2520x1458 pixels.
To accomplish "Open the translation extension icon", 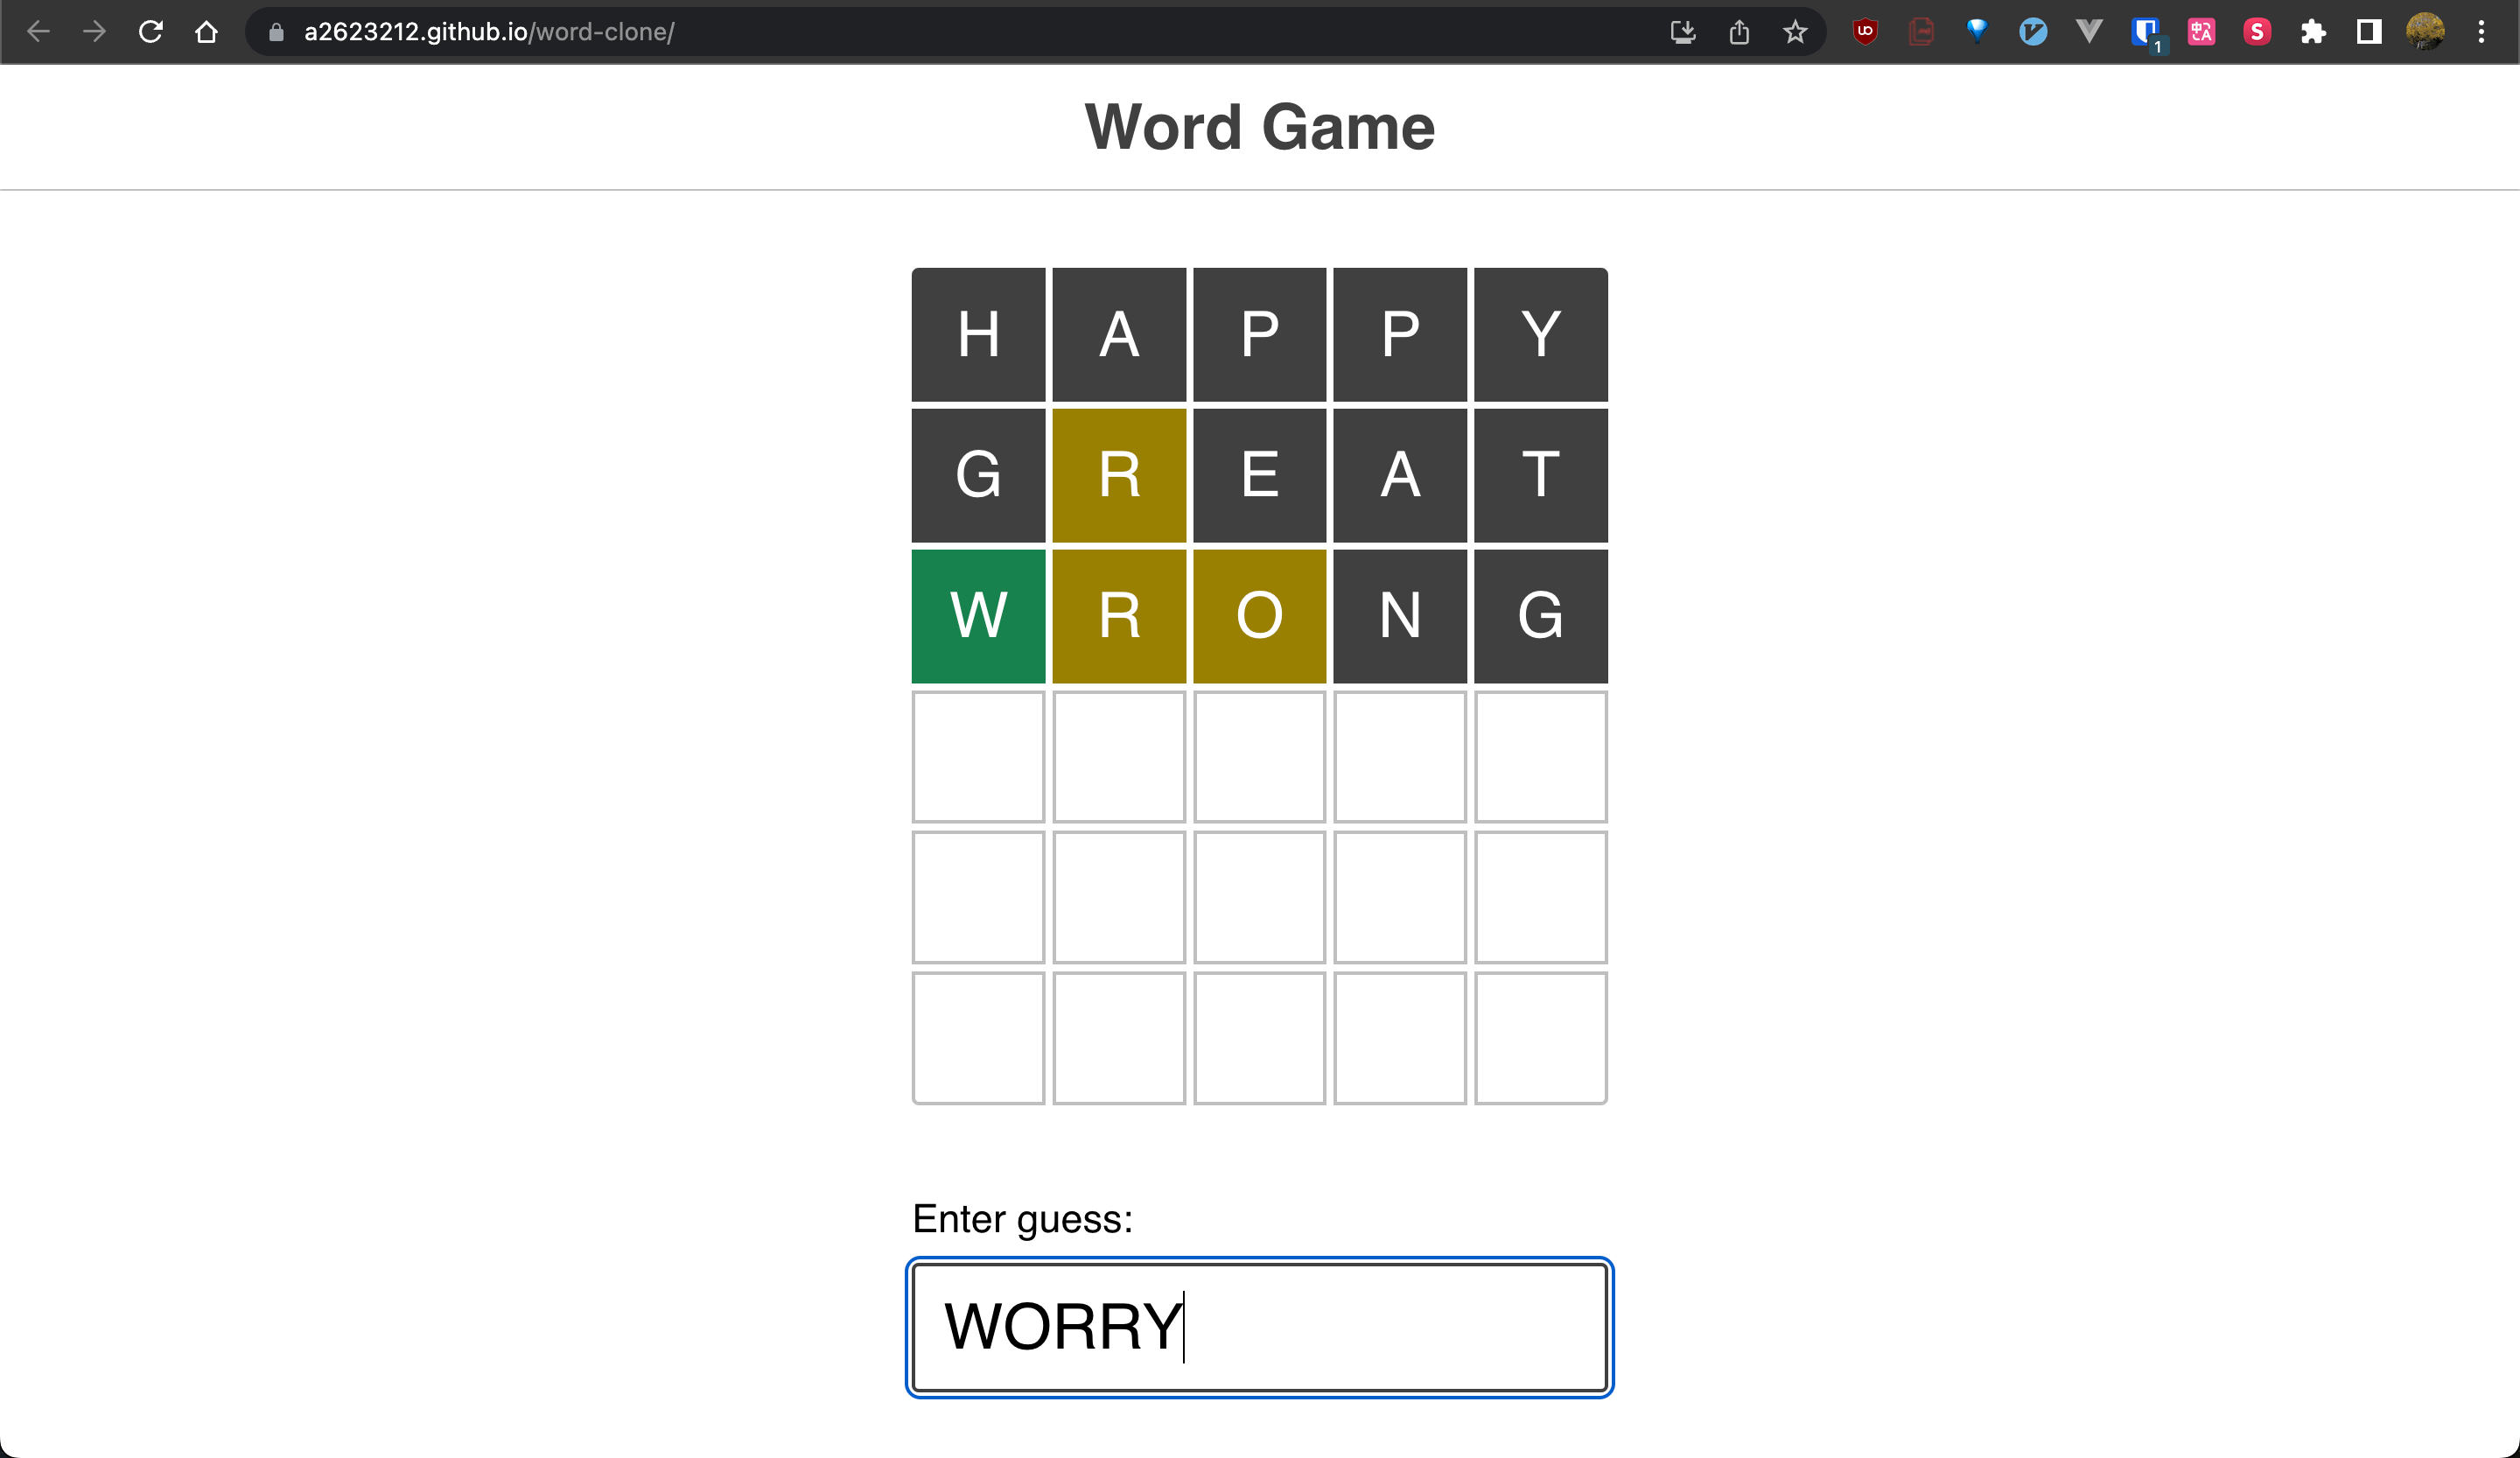I will [x=2201, y=32].
